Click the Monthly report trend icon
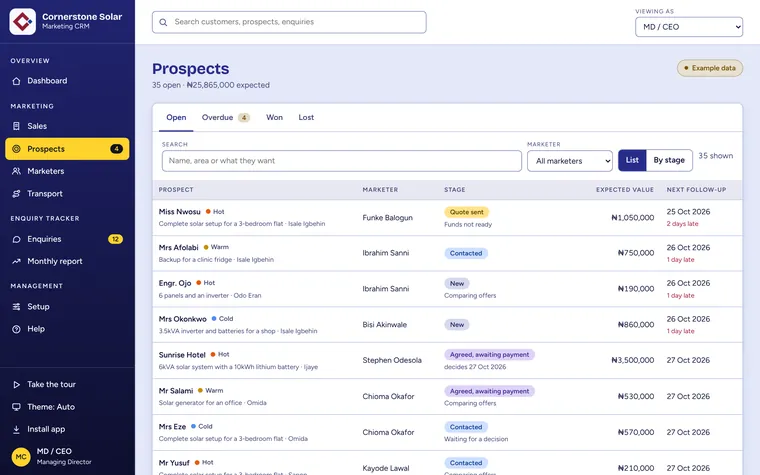The image size is (760, 475). [16, 261]
